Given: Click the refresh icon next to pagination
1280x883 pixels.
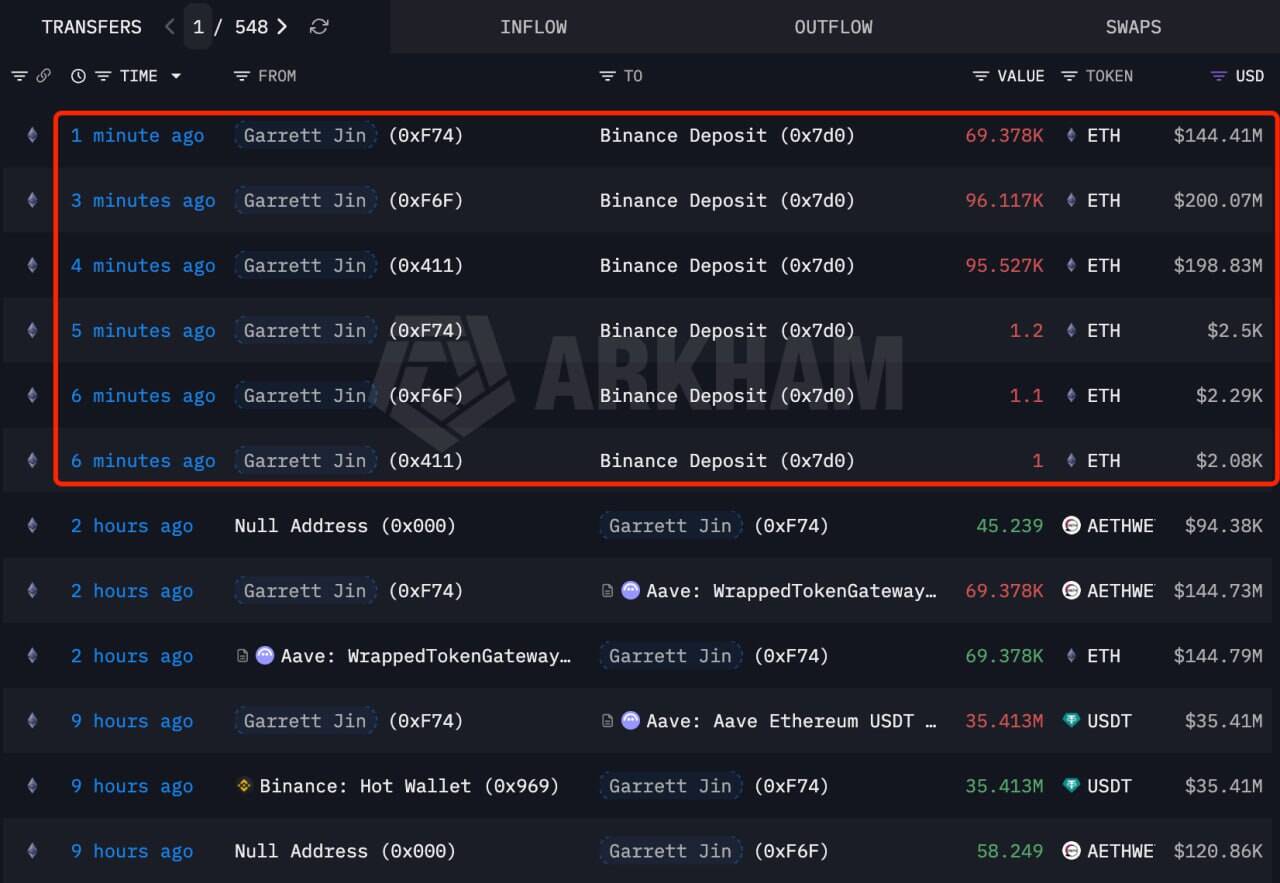Looking at the screenshot, I should (319, 27).
